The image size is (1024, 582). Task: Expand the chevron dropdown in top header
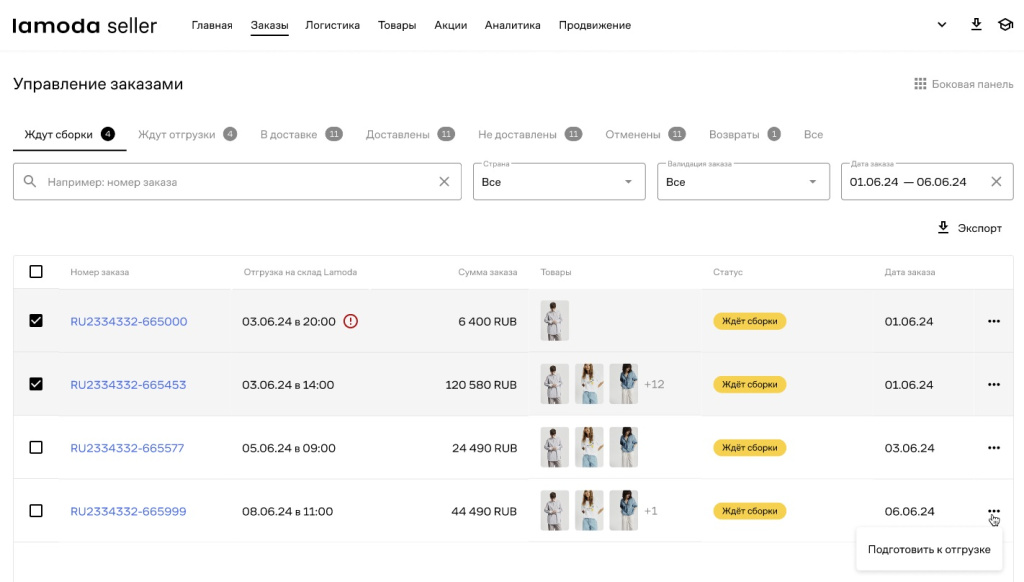coord(941,25)
